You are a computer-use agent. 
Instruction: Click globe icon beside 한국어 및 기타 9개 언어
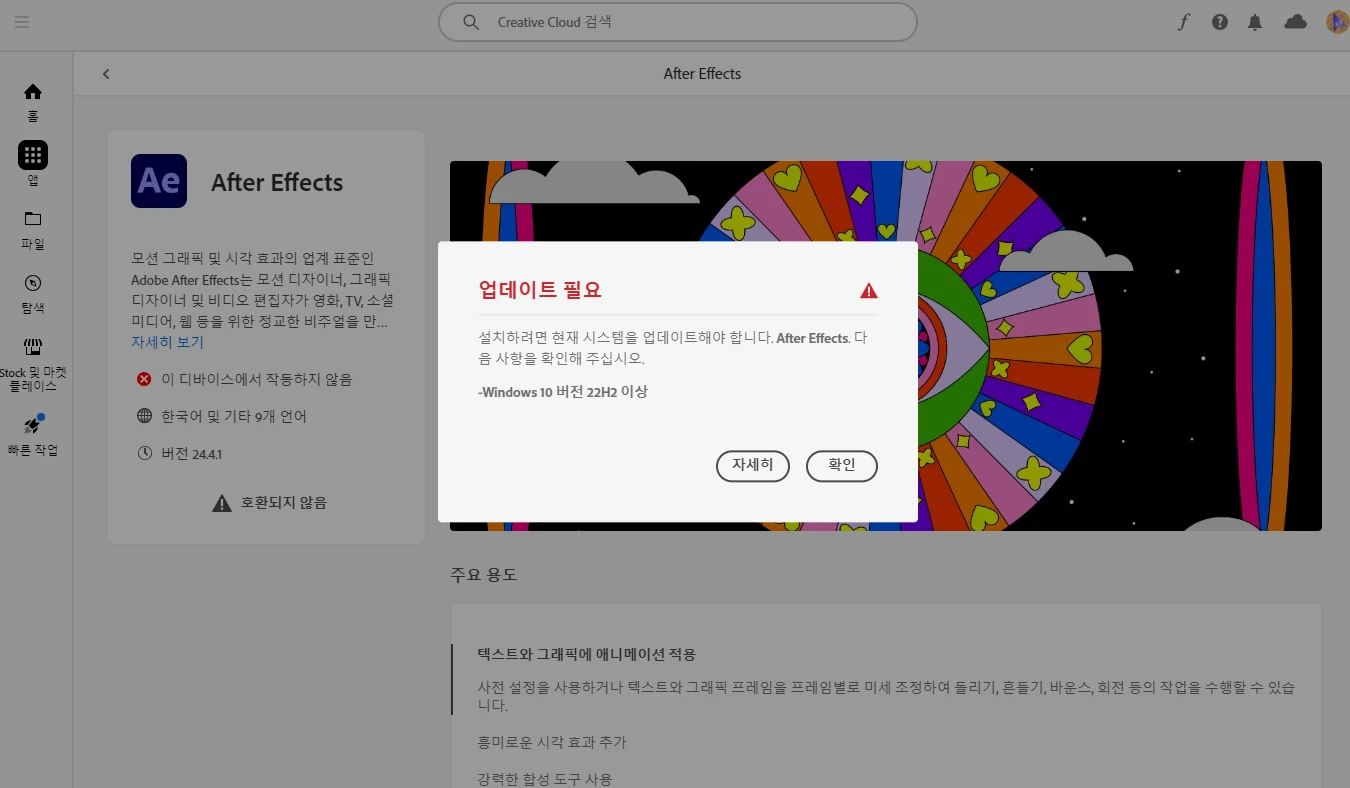tap(144, 416)
